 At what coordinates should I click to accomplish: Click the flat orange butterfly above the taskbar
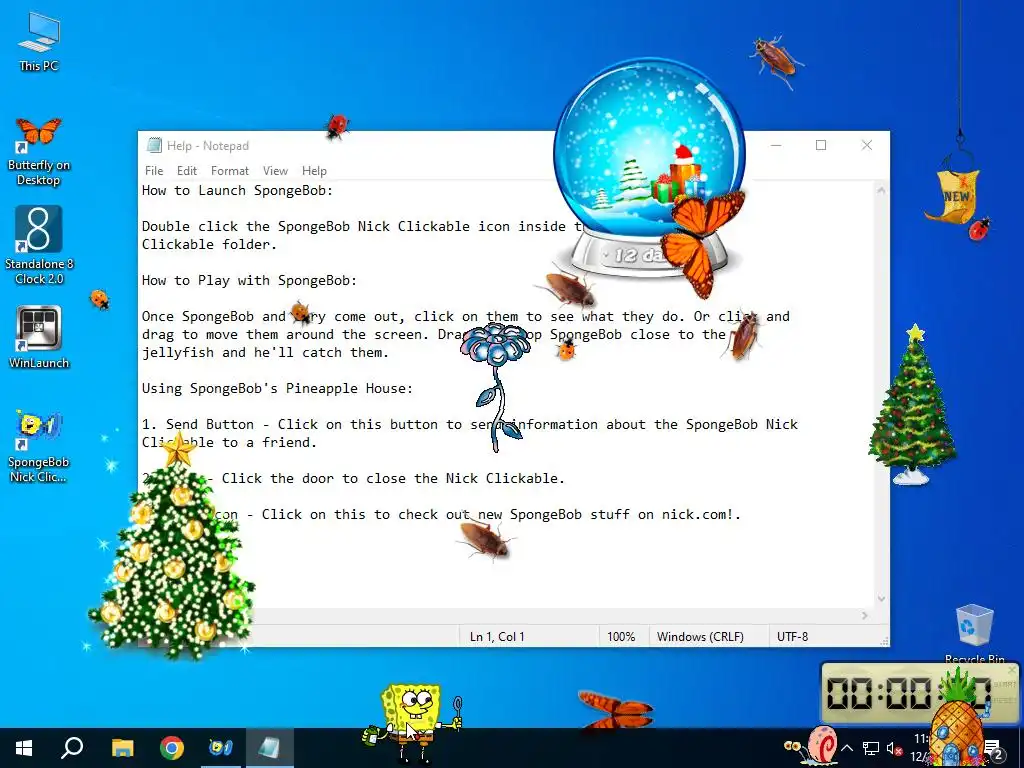[x=615, y=709]
